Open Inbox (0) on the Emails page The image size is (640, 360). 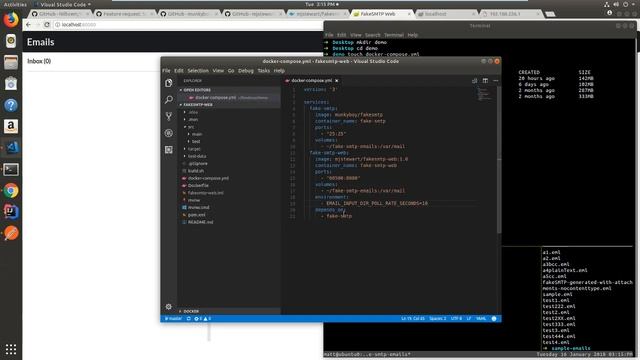click(x=39, y=61)
